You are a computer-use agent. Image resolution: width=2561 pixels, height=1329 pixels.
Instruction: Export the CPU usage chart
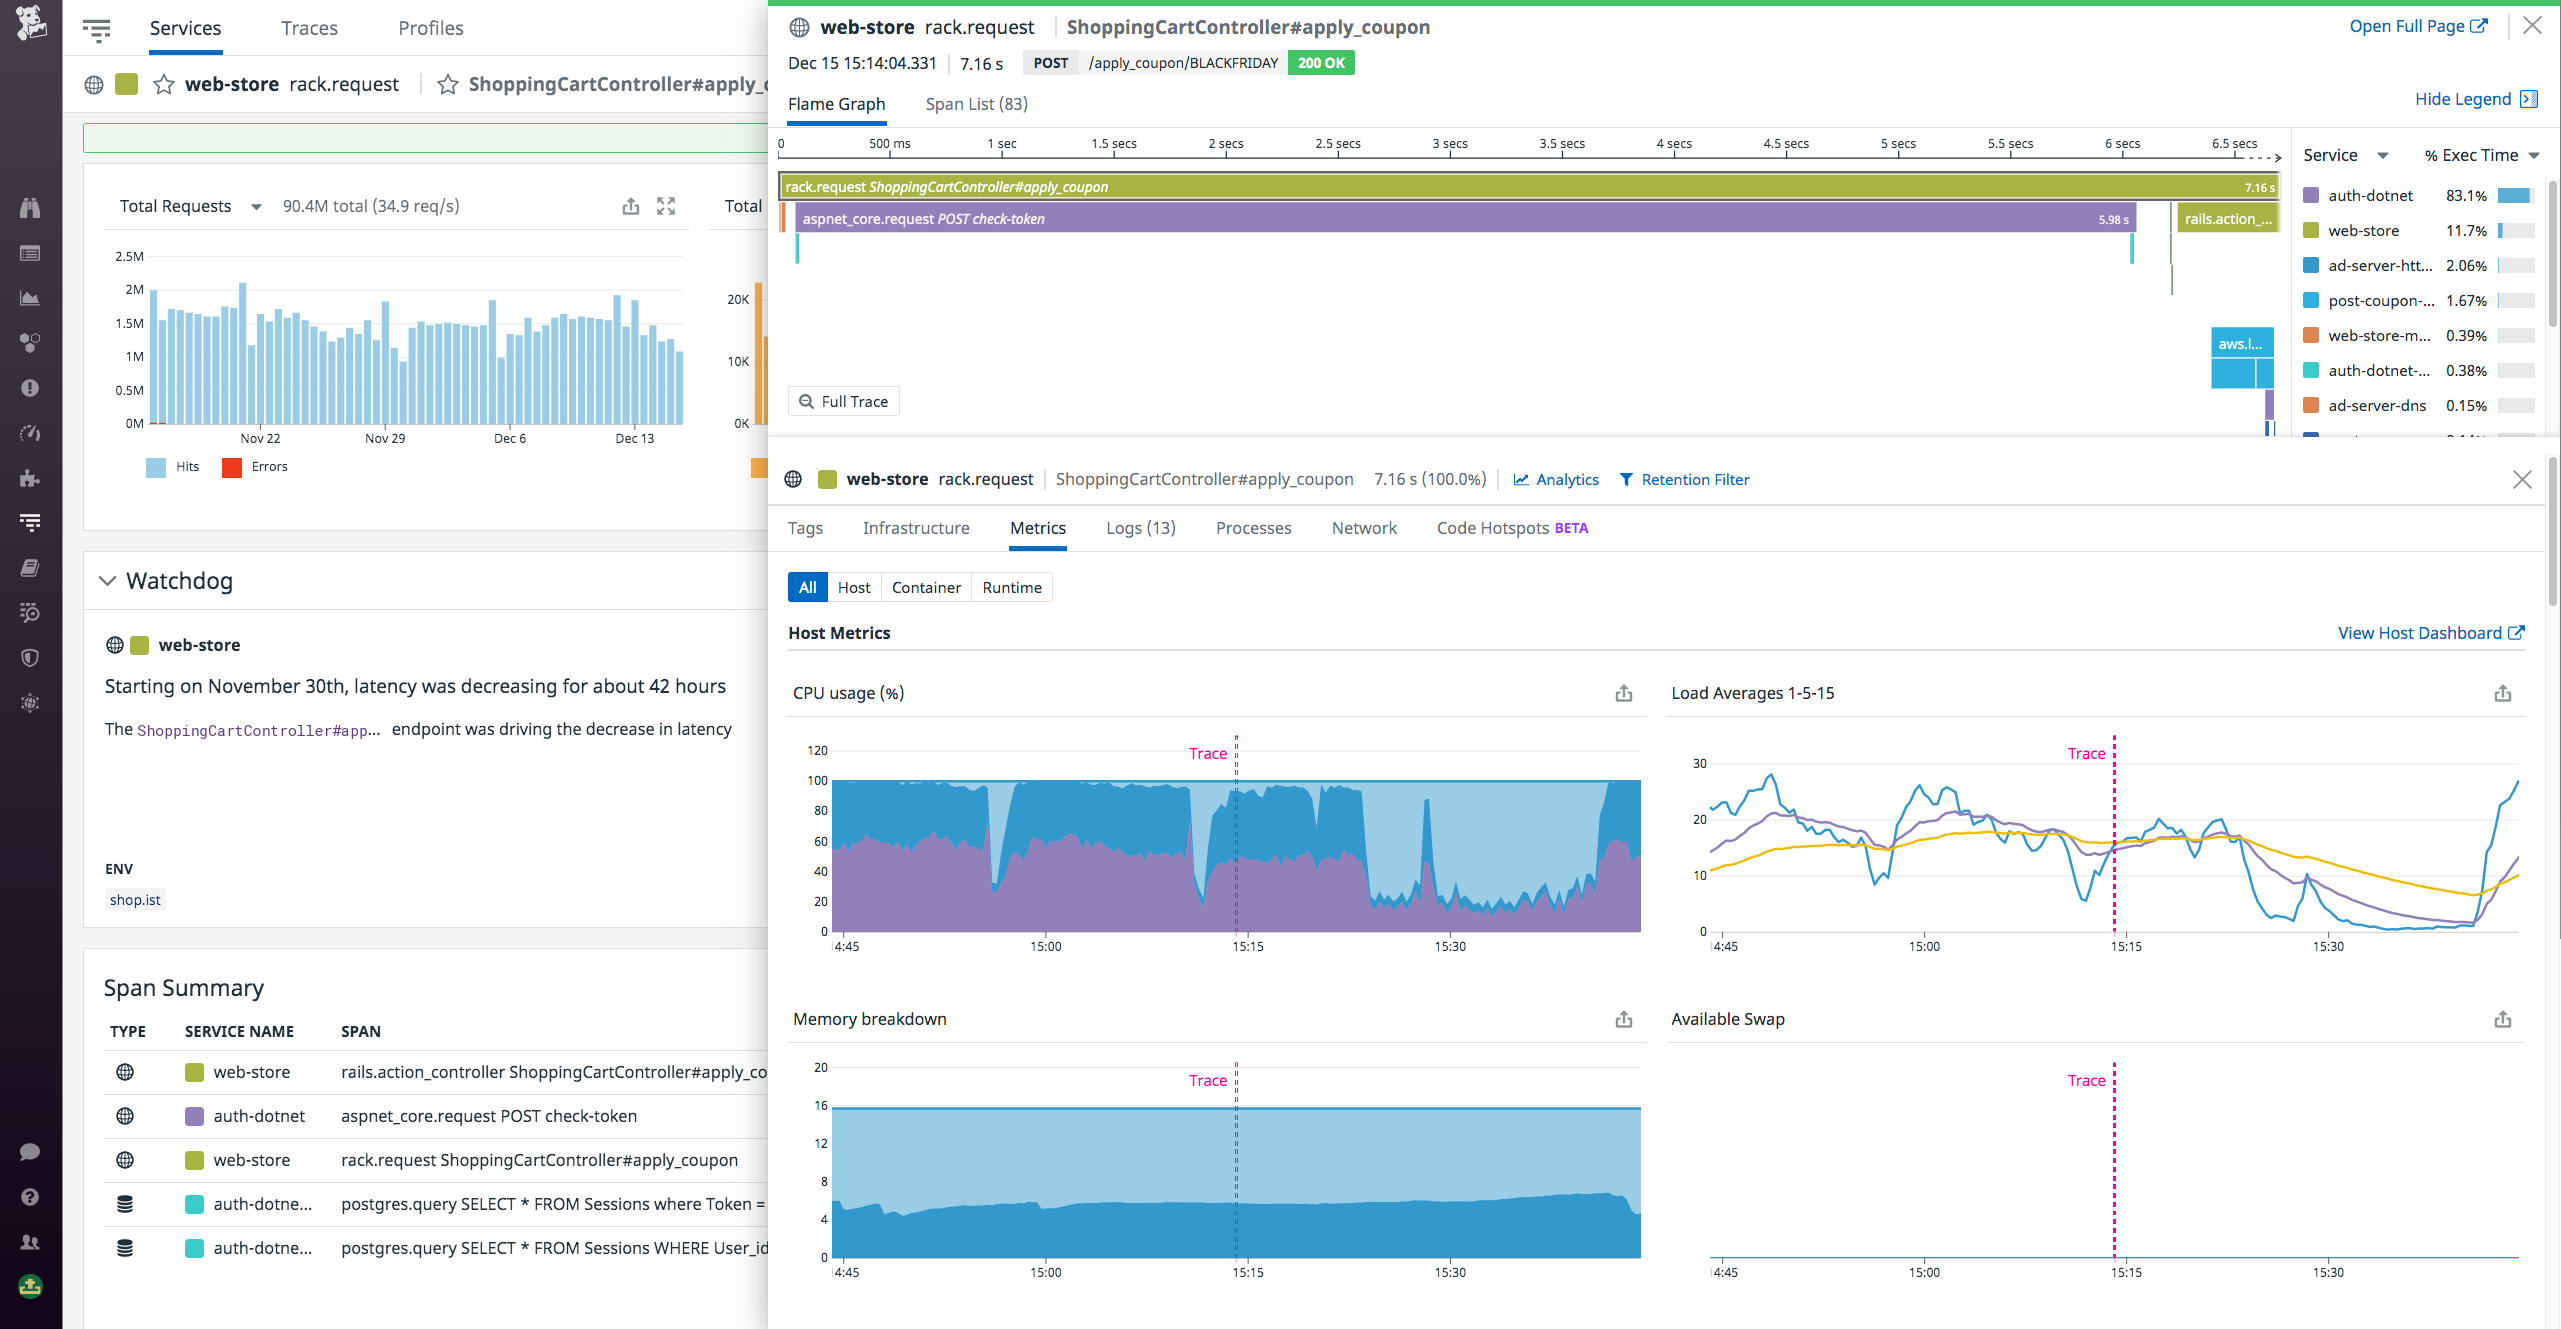pyautogui.click(x=1624, y=693)
